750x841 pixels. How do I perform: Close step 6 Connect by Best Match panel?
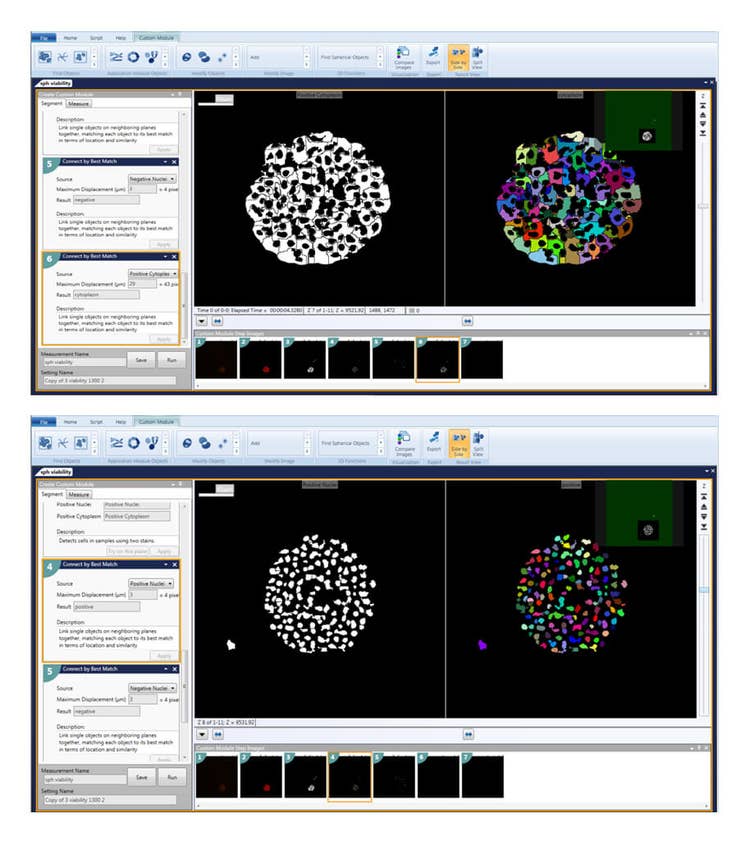click(x=175, y=258)
